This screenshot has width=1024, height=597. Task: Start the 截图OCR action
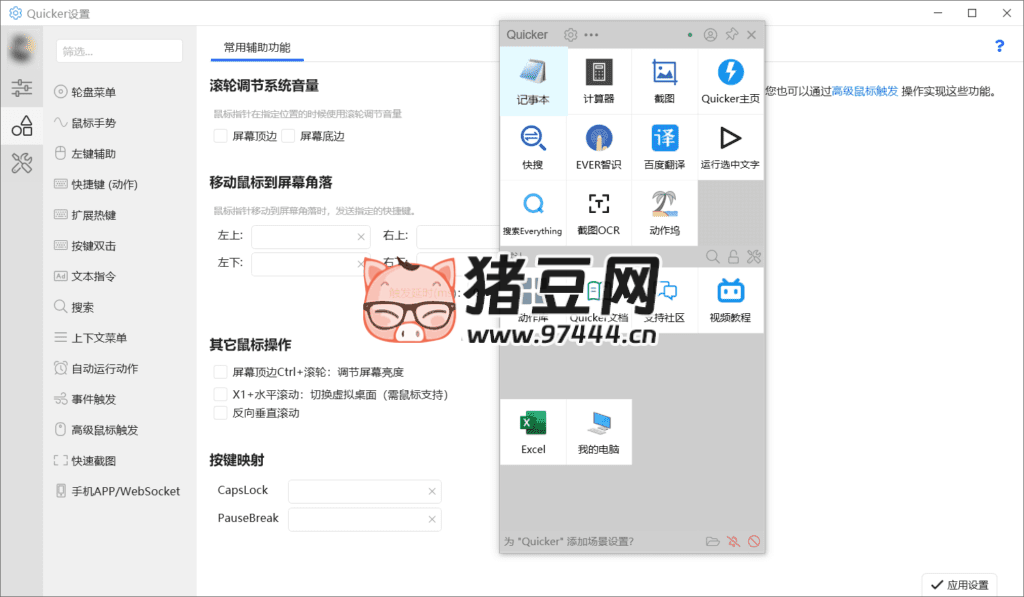pyautogui.click(x=598, y=212)
